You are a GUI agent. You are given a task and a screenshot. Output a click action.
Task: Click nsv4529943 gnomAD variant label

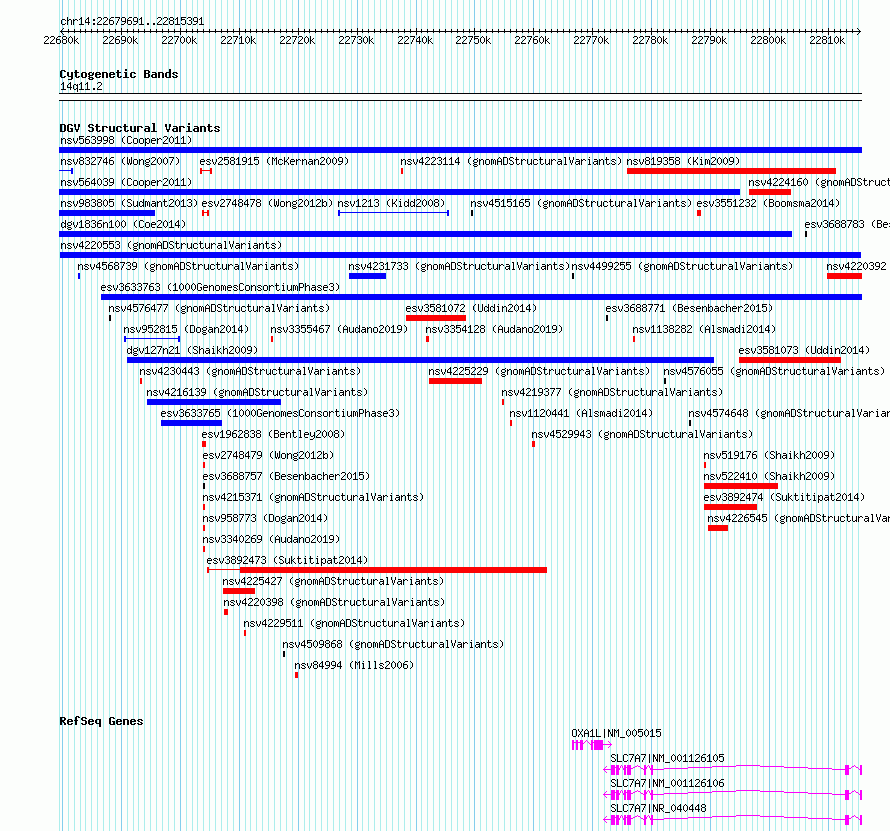642,434
